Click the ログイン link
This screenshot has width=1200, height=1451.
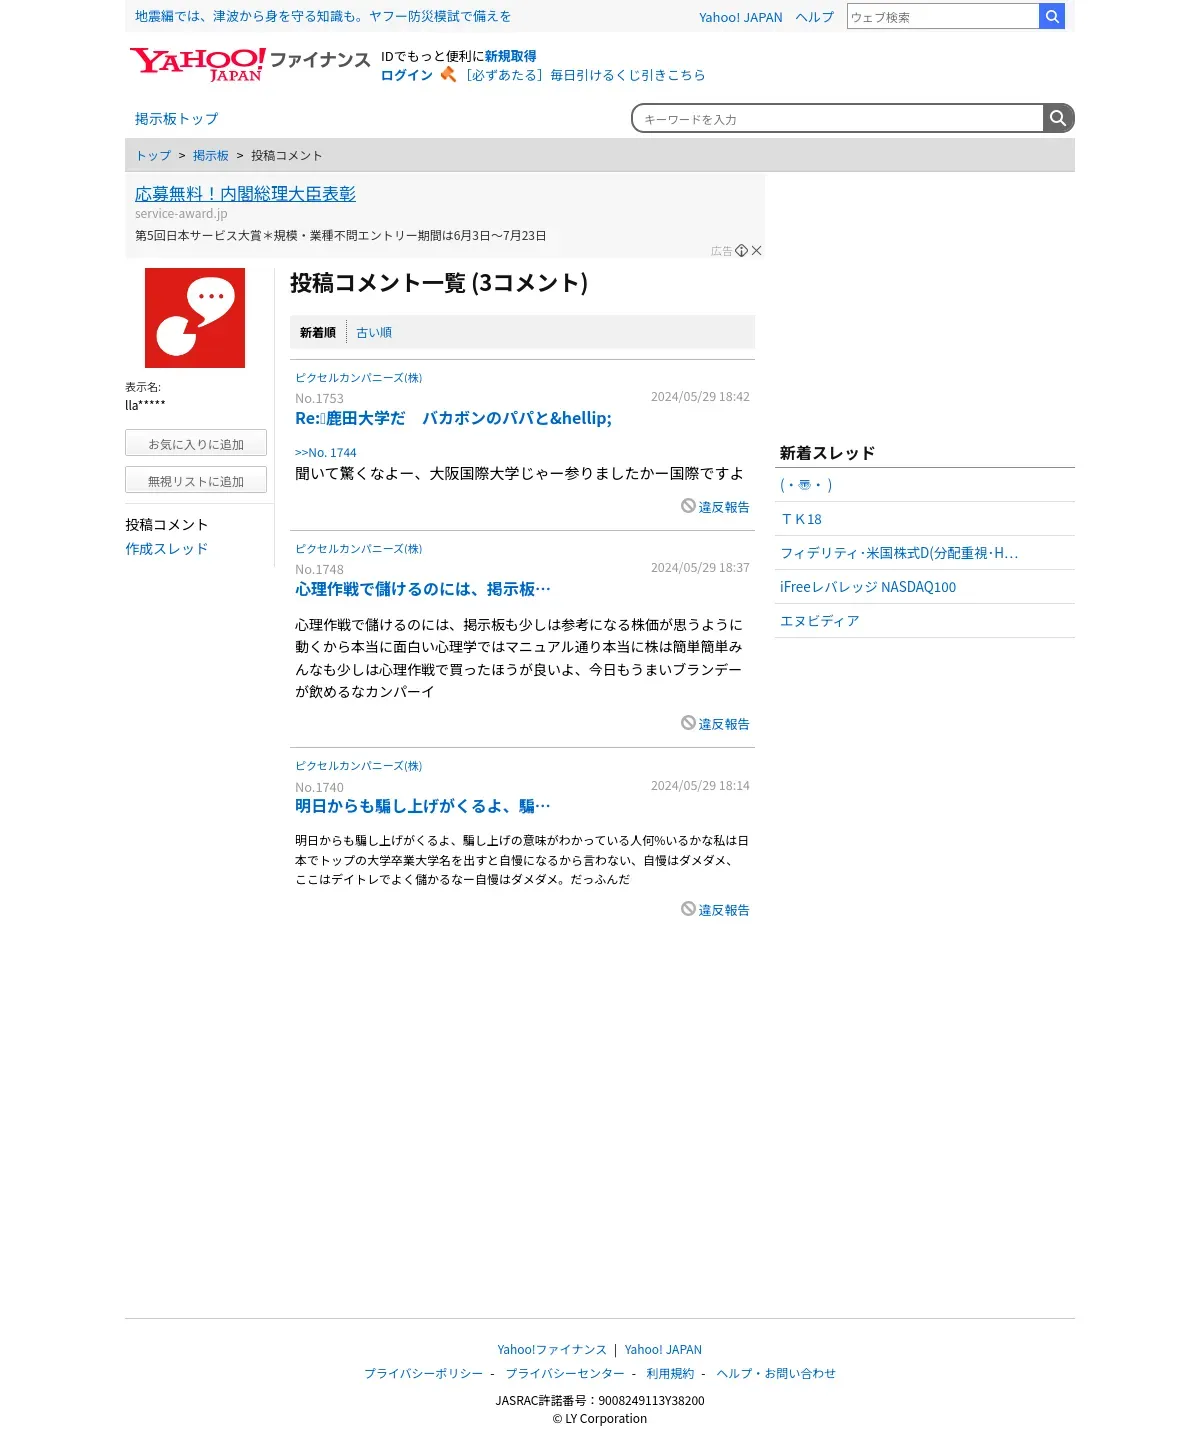point(407,75)
